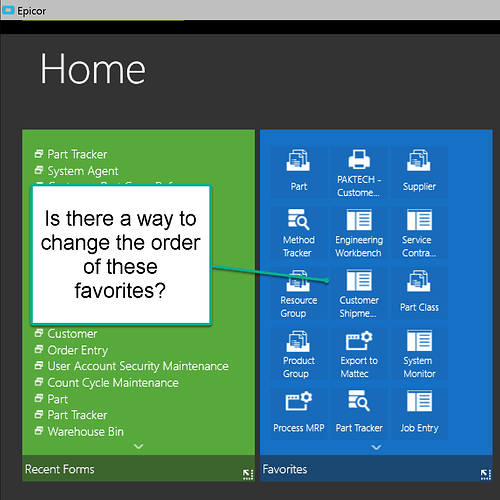The height and width of the screenshot is (500, 500).
Task: Show more favorites using the down chevron
Action: point(376,447)
